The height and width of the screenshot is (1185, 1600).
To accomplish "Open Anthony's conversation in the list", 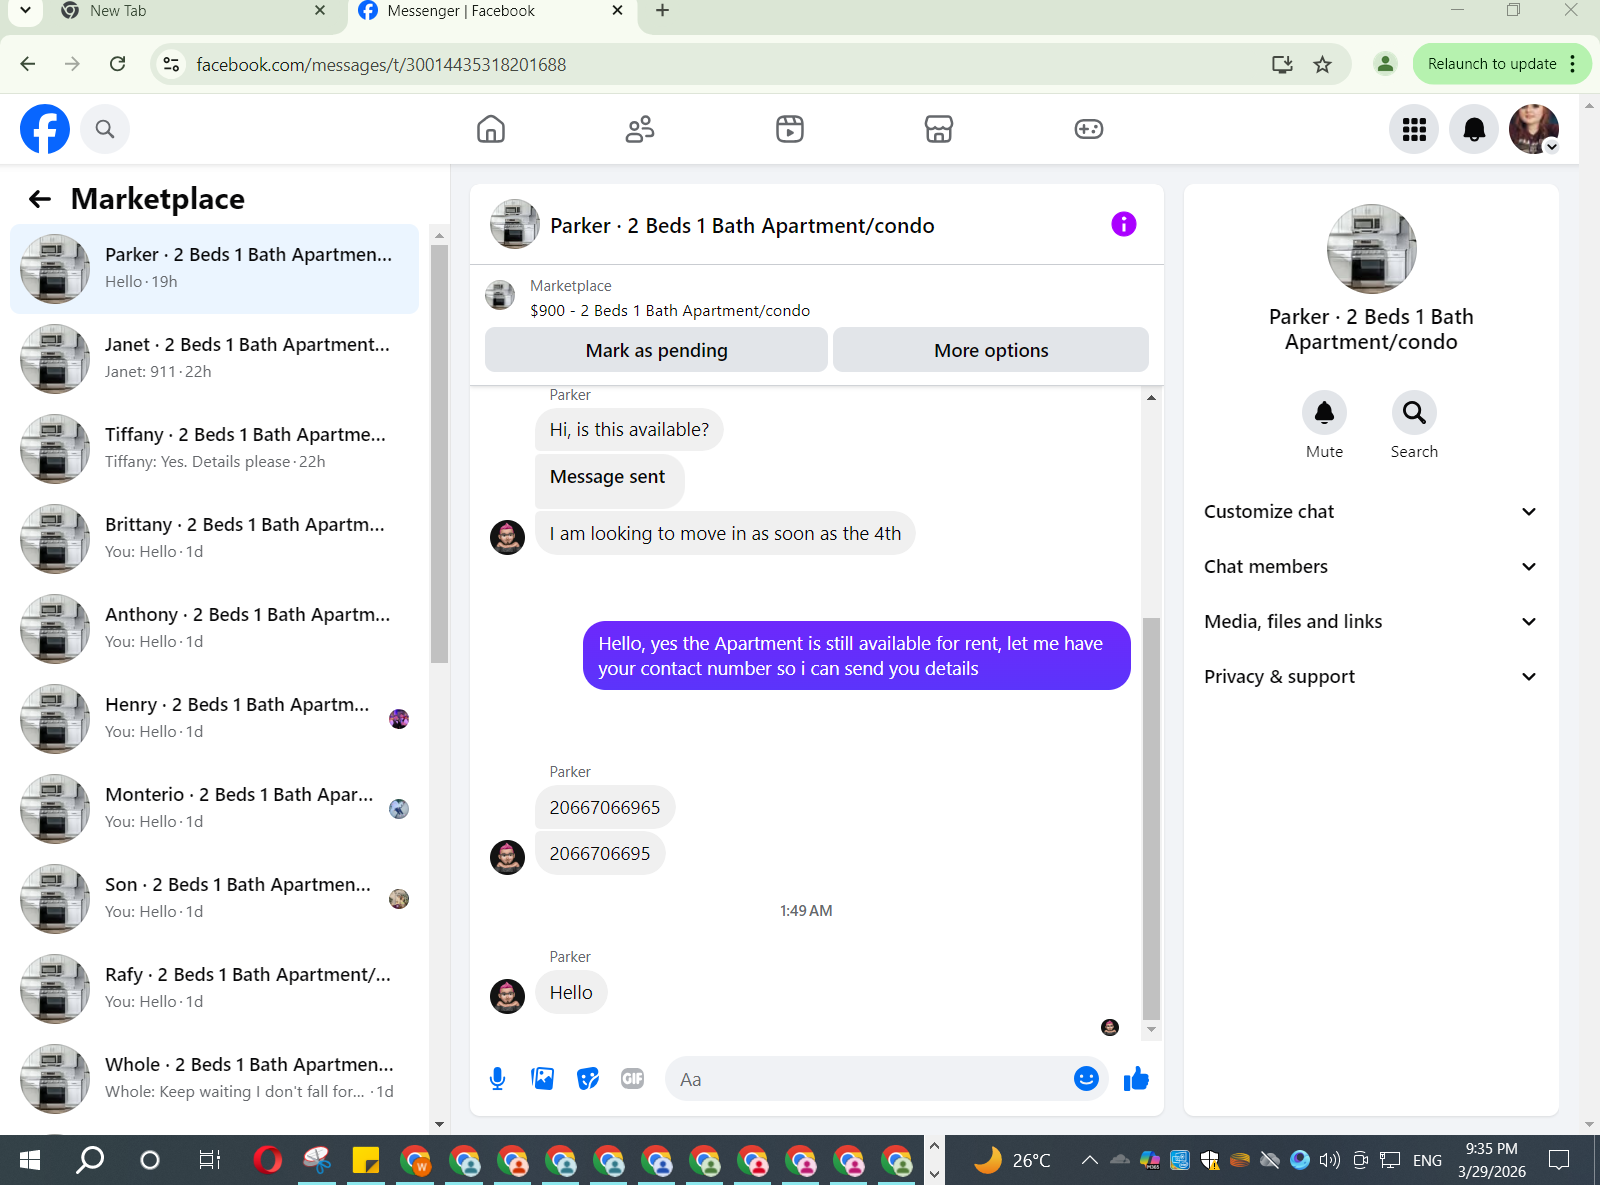I will [214, 629].
